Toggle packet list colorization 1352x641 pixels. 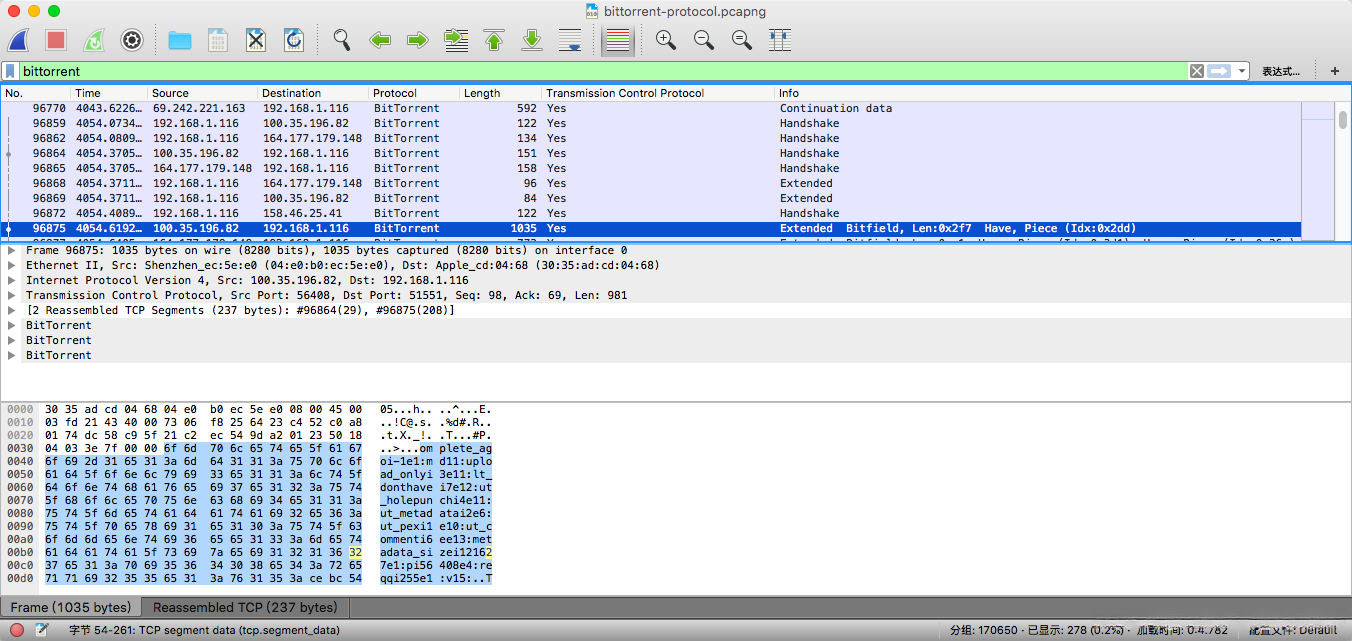point(618,40)
